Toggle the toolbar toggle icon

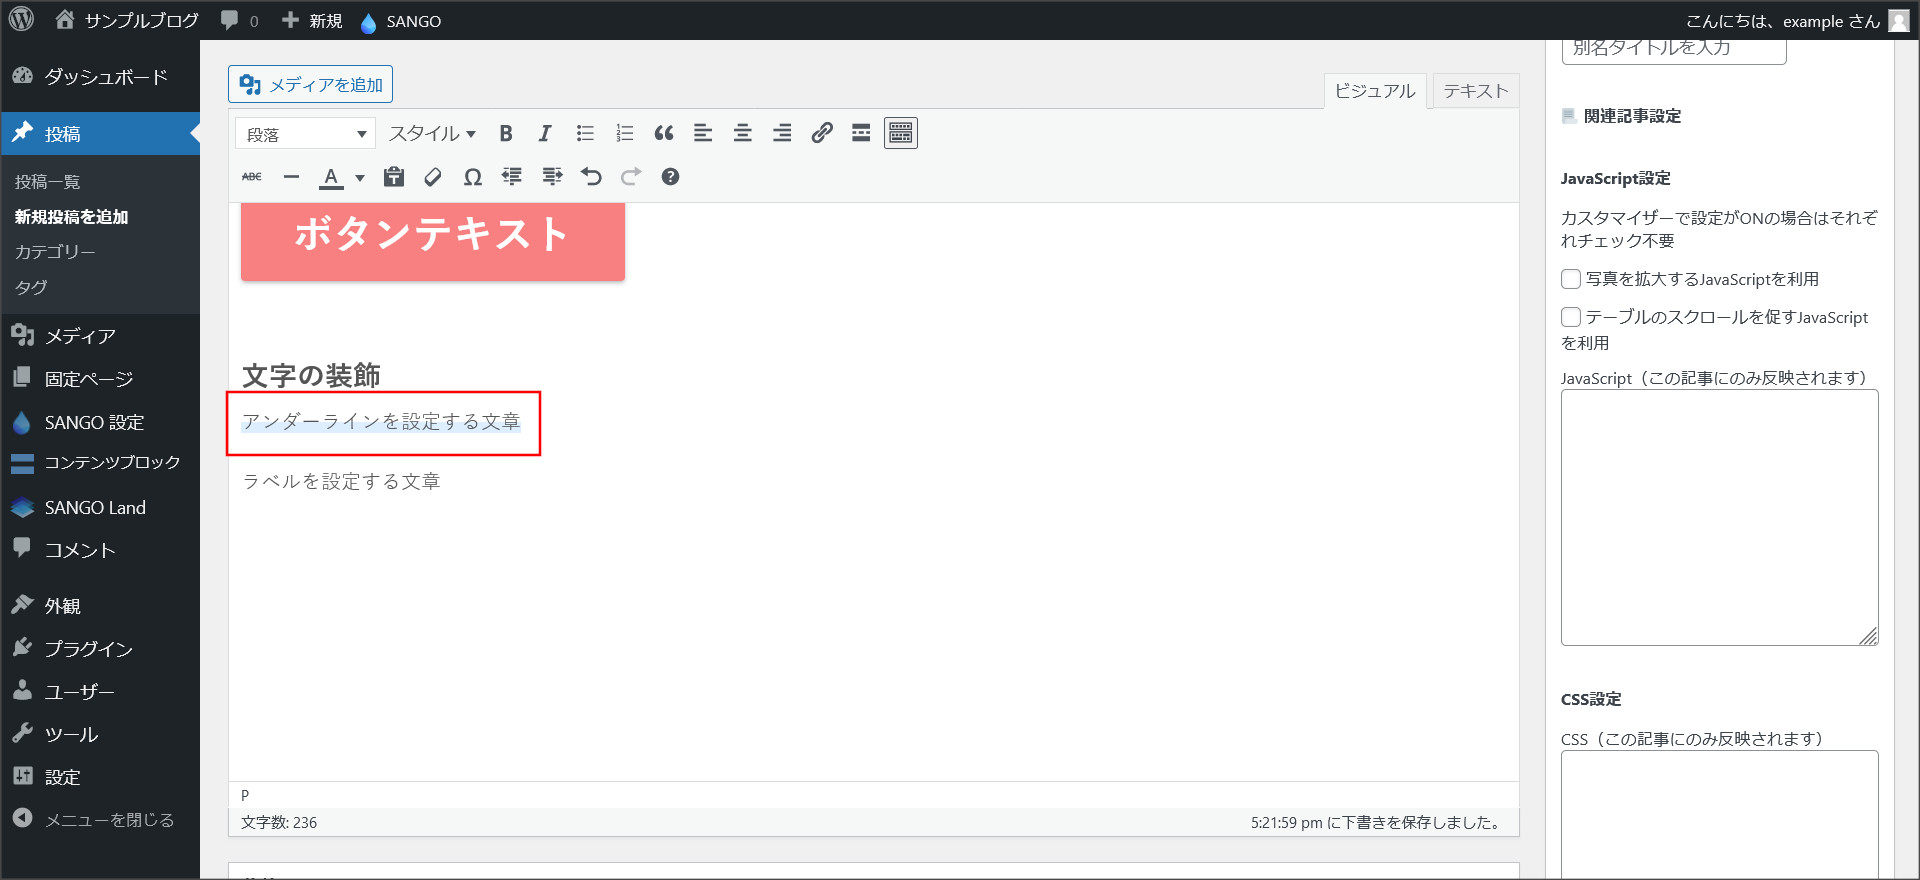pyautogui.click(x=900, y=133)
